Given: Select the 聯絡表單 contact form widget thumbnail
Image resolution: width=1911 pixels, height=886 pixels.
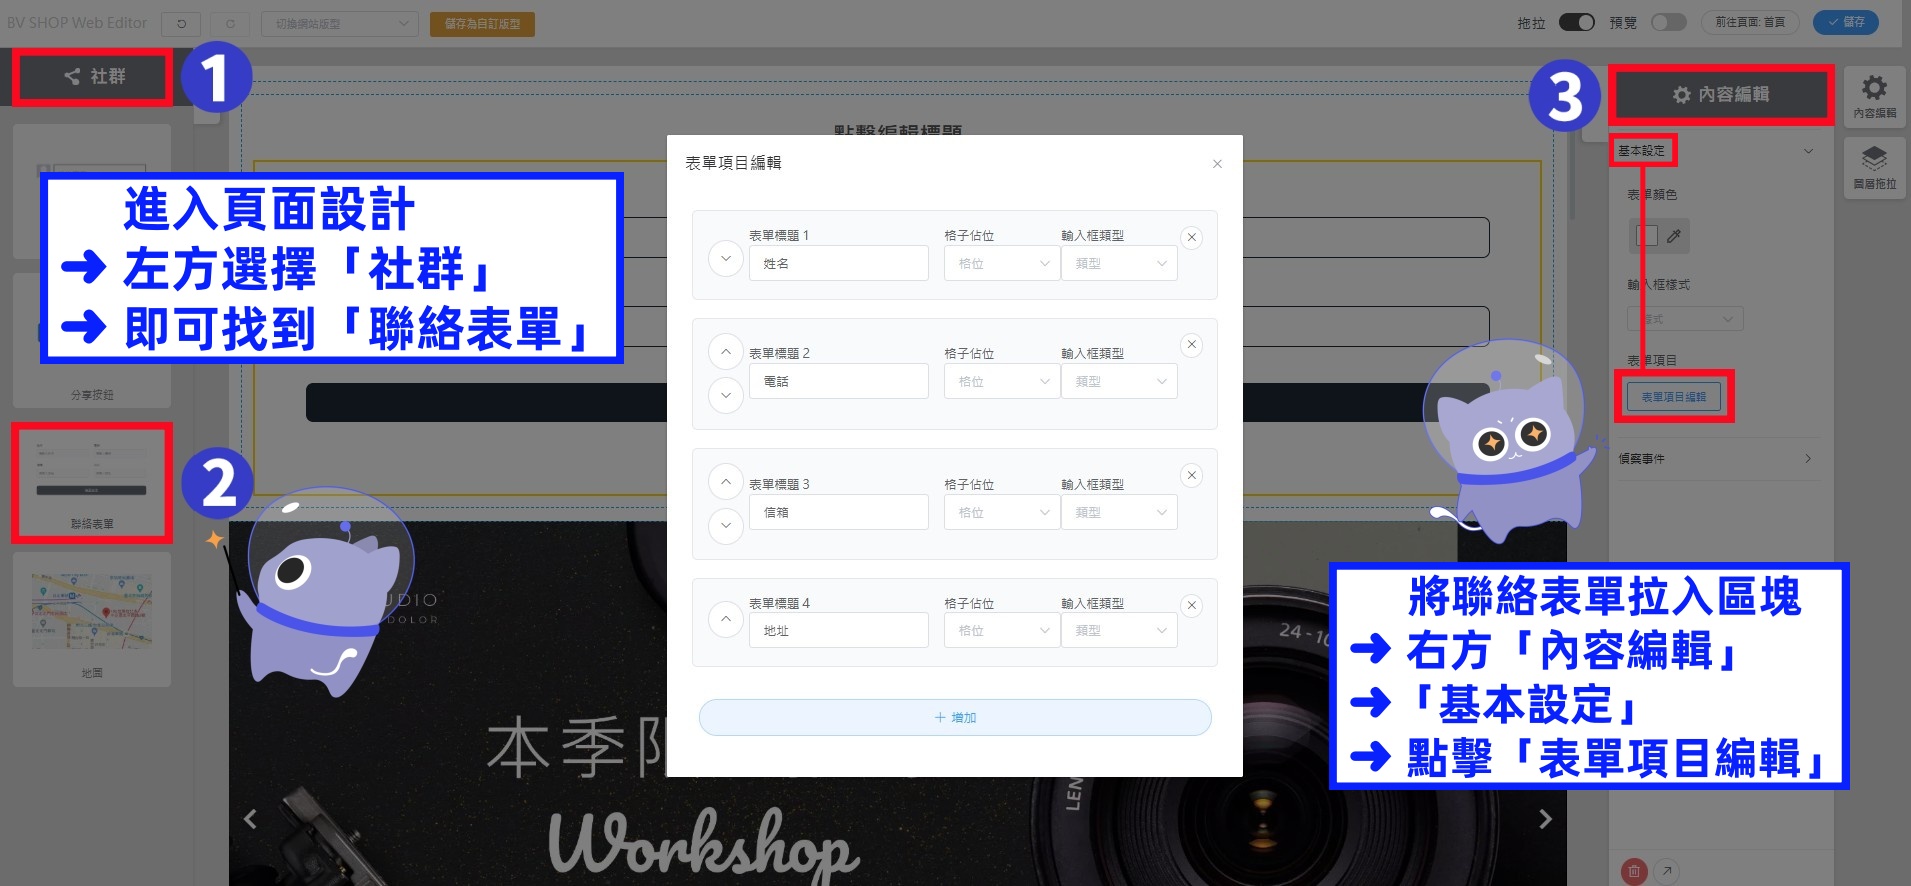Looking at the screenshot, I should pyautogui.click(x=92, y=483).
